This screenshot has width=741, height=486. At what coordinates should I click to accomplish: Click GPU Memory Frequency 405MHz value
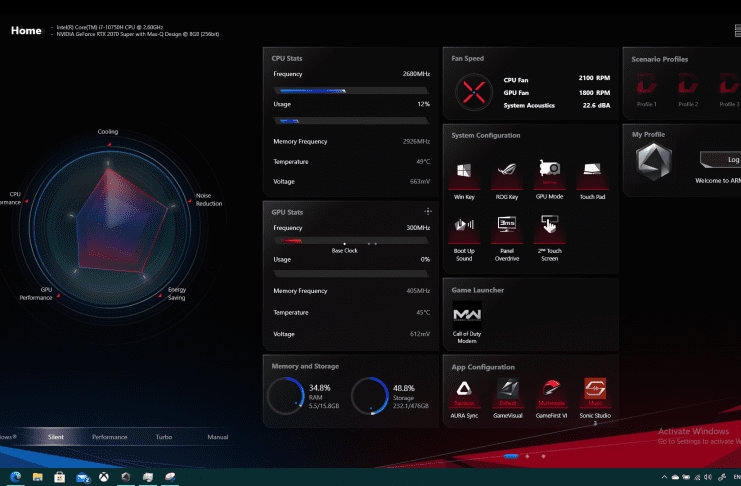click(418, 291)
